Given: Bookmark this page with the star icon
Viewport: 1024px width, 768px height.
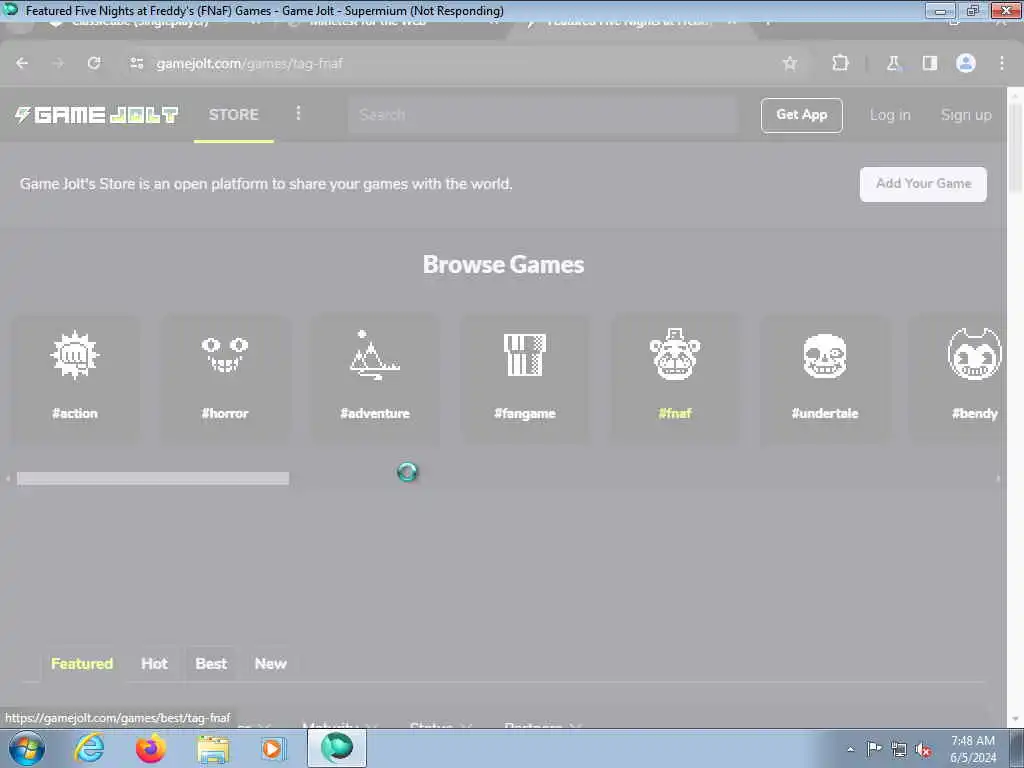Looking at the screenshot, I should coord(790,63).
